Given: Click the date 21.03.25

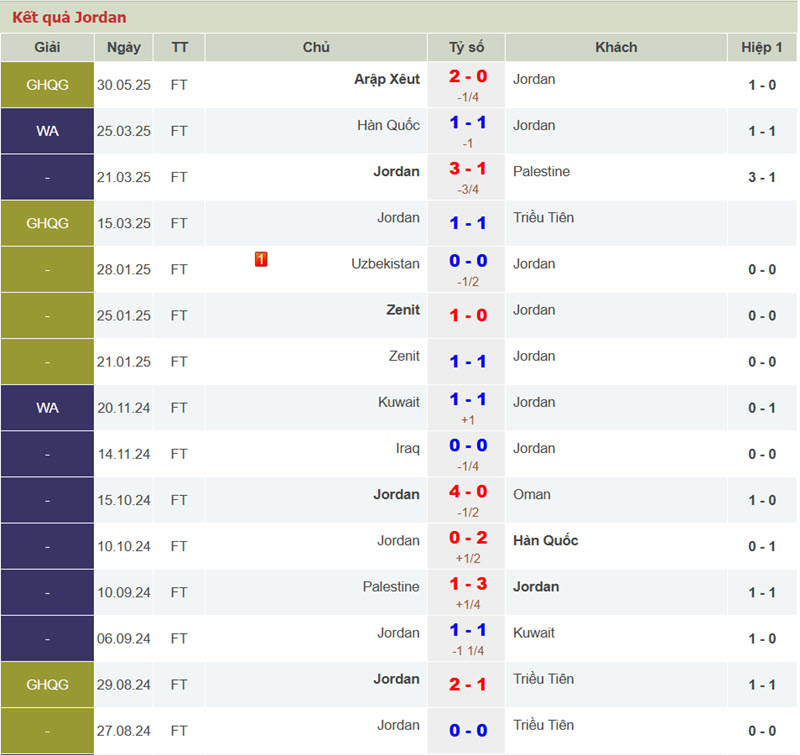Looking at the screenshot, I should point(124,178).
